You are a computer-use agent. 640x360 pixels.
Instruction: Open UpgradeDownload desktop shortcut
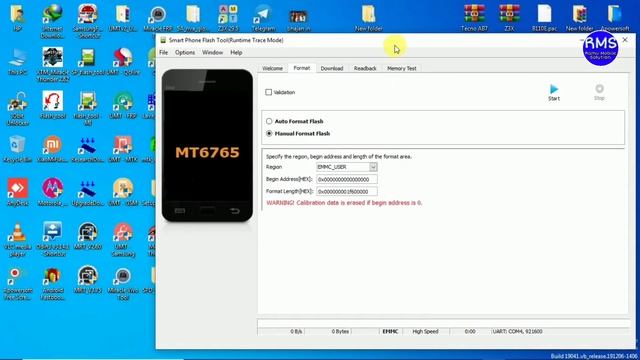[88, 192]
